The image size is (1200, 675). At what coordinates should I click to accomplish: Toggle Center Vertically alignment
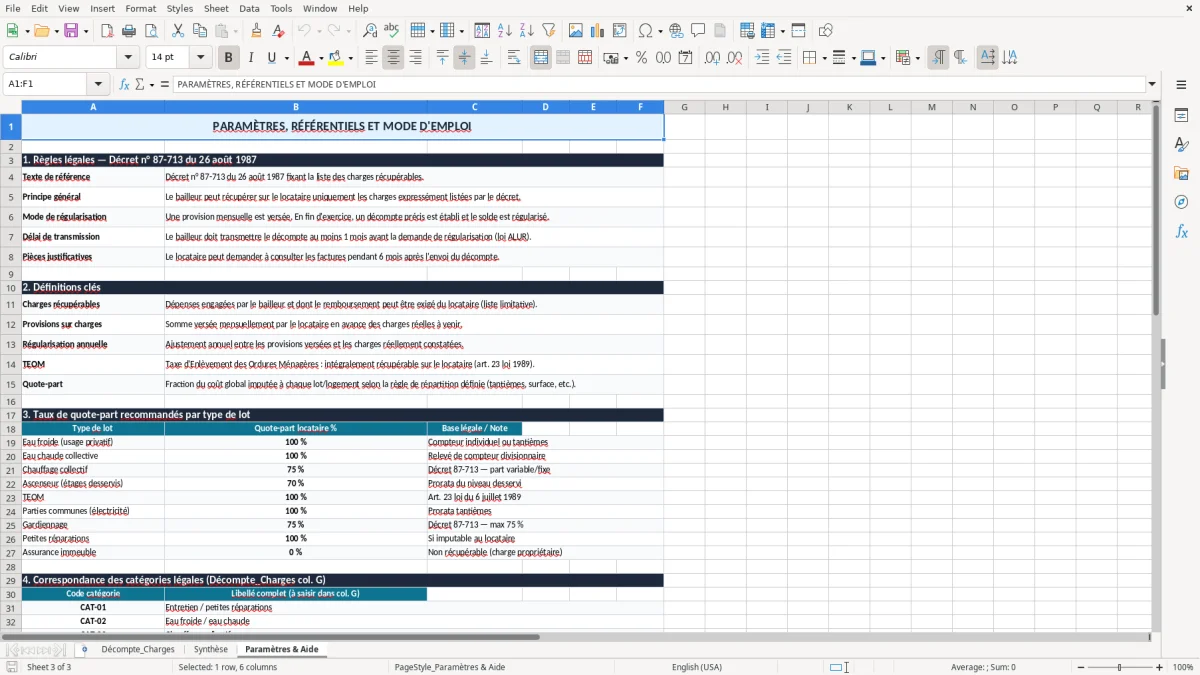(464, 58)
